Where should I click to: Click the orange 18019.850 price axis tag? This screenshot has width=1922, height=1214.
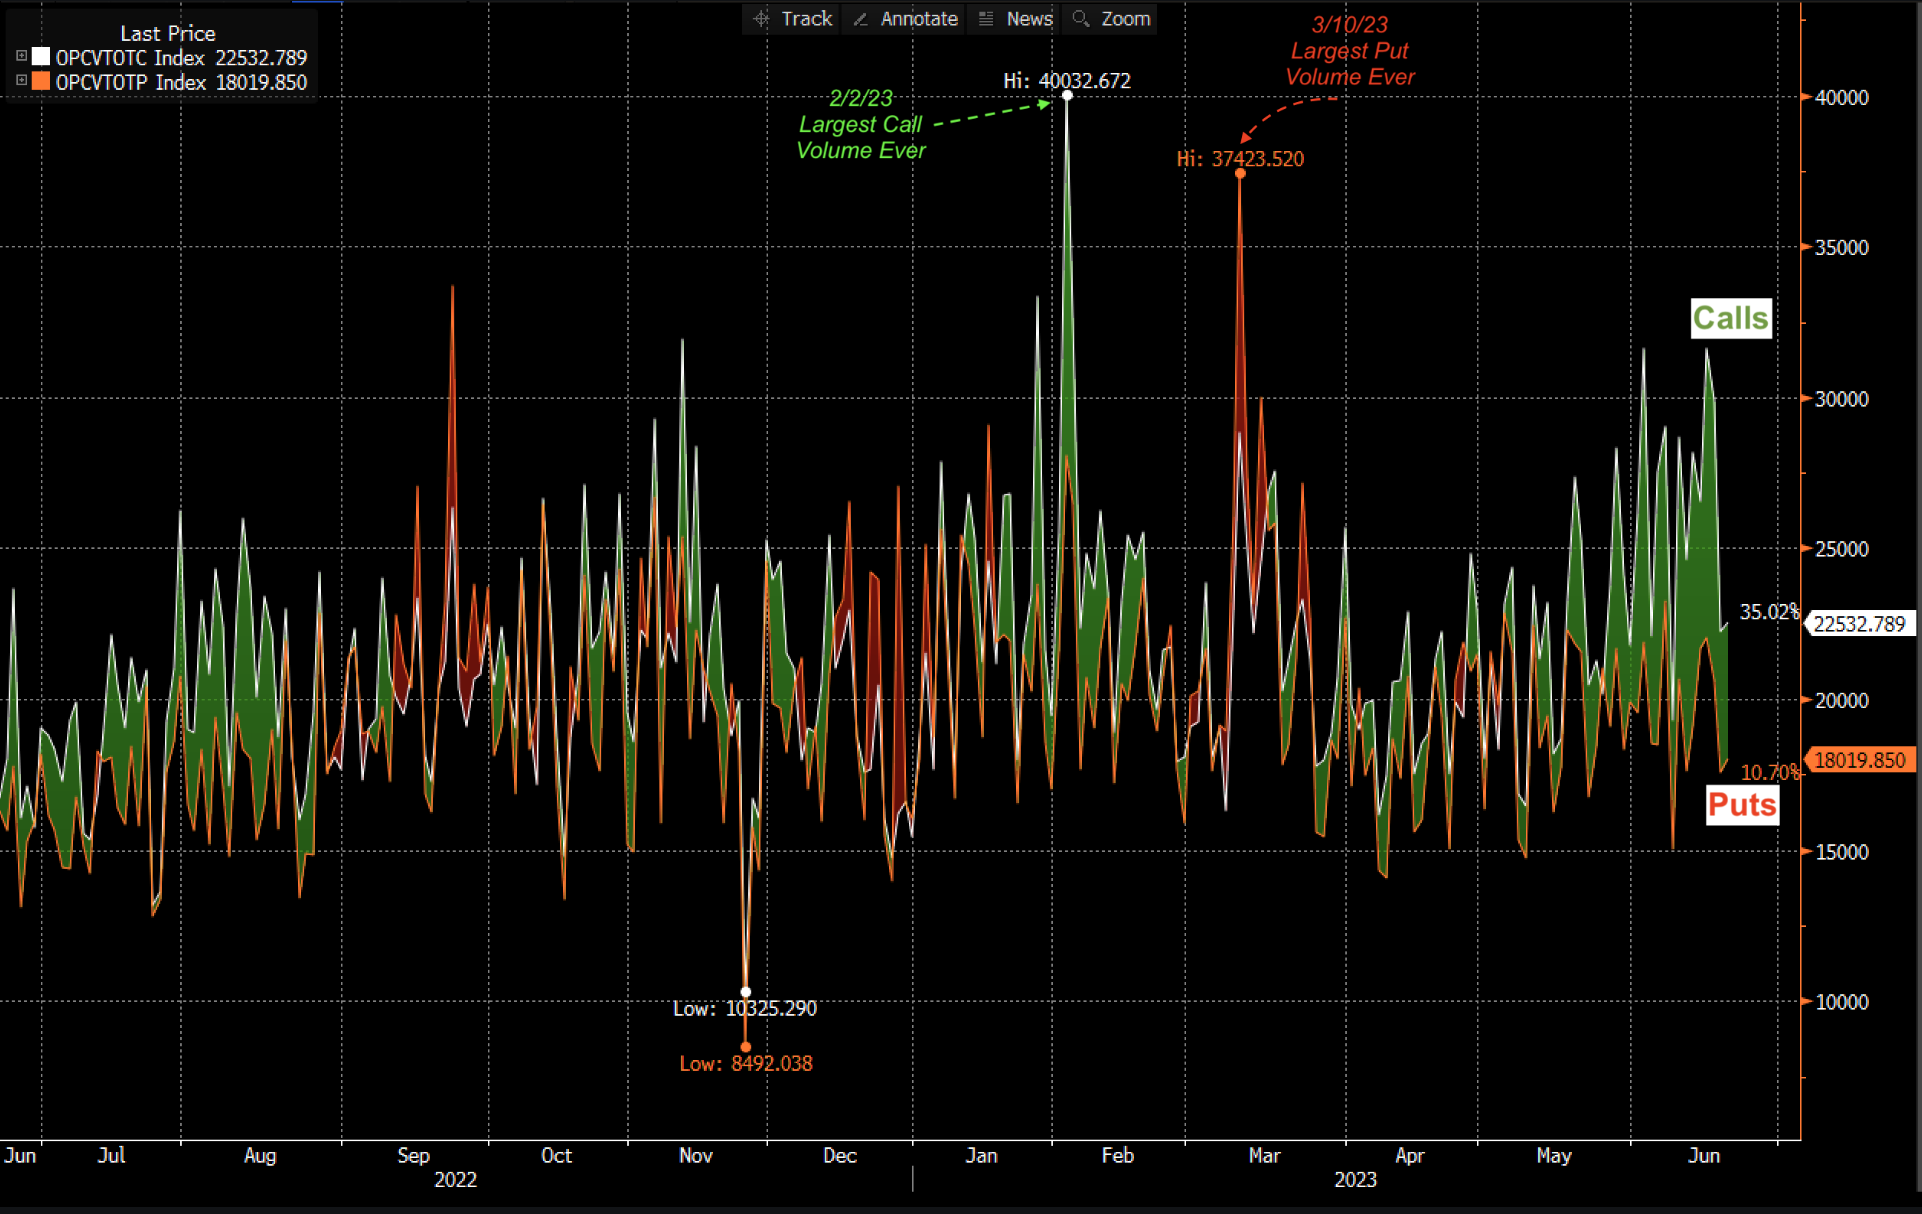[1859, 760]
